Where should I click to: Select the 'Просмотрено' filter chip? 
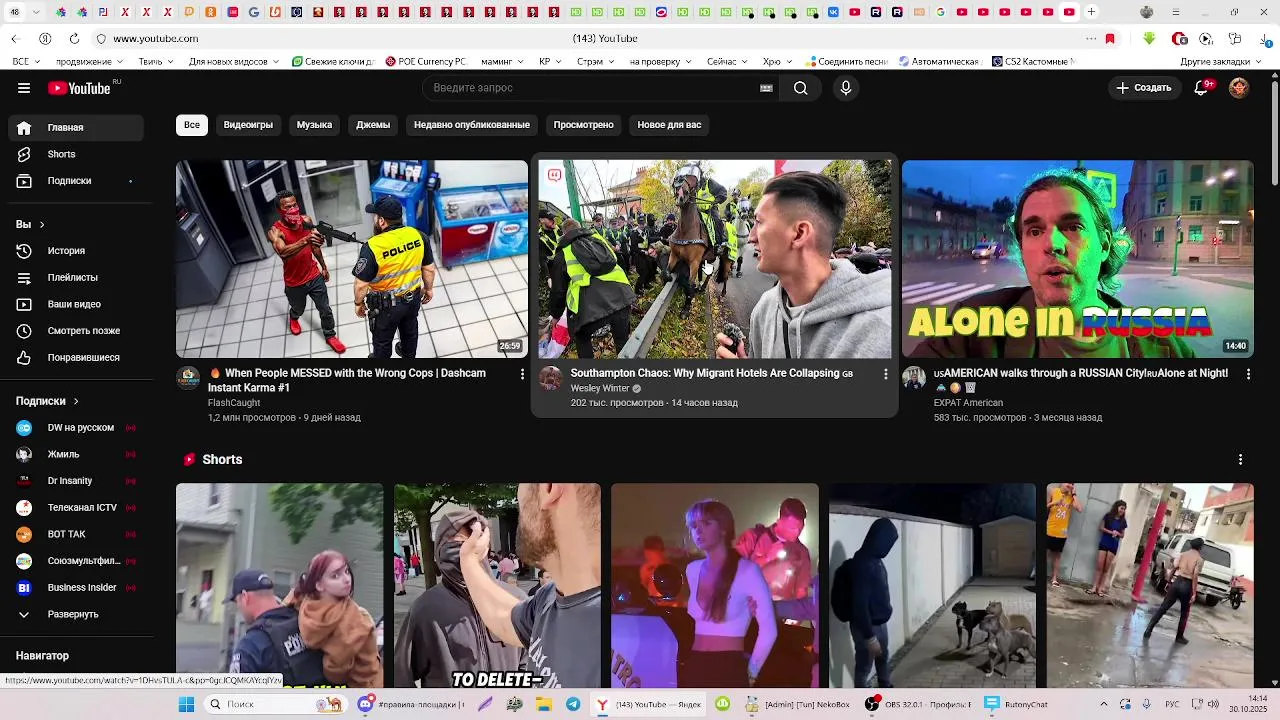tap(584, 125)
